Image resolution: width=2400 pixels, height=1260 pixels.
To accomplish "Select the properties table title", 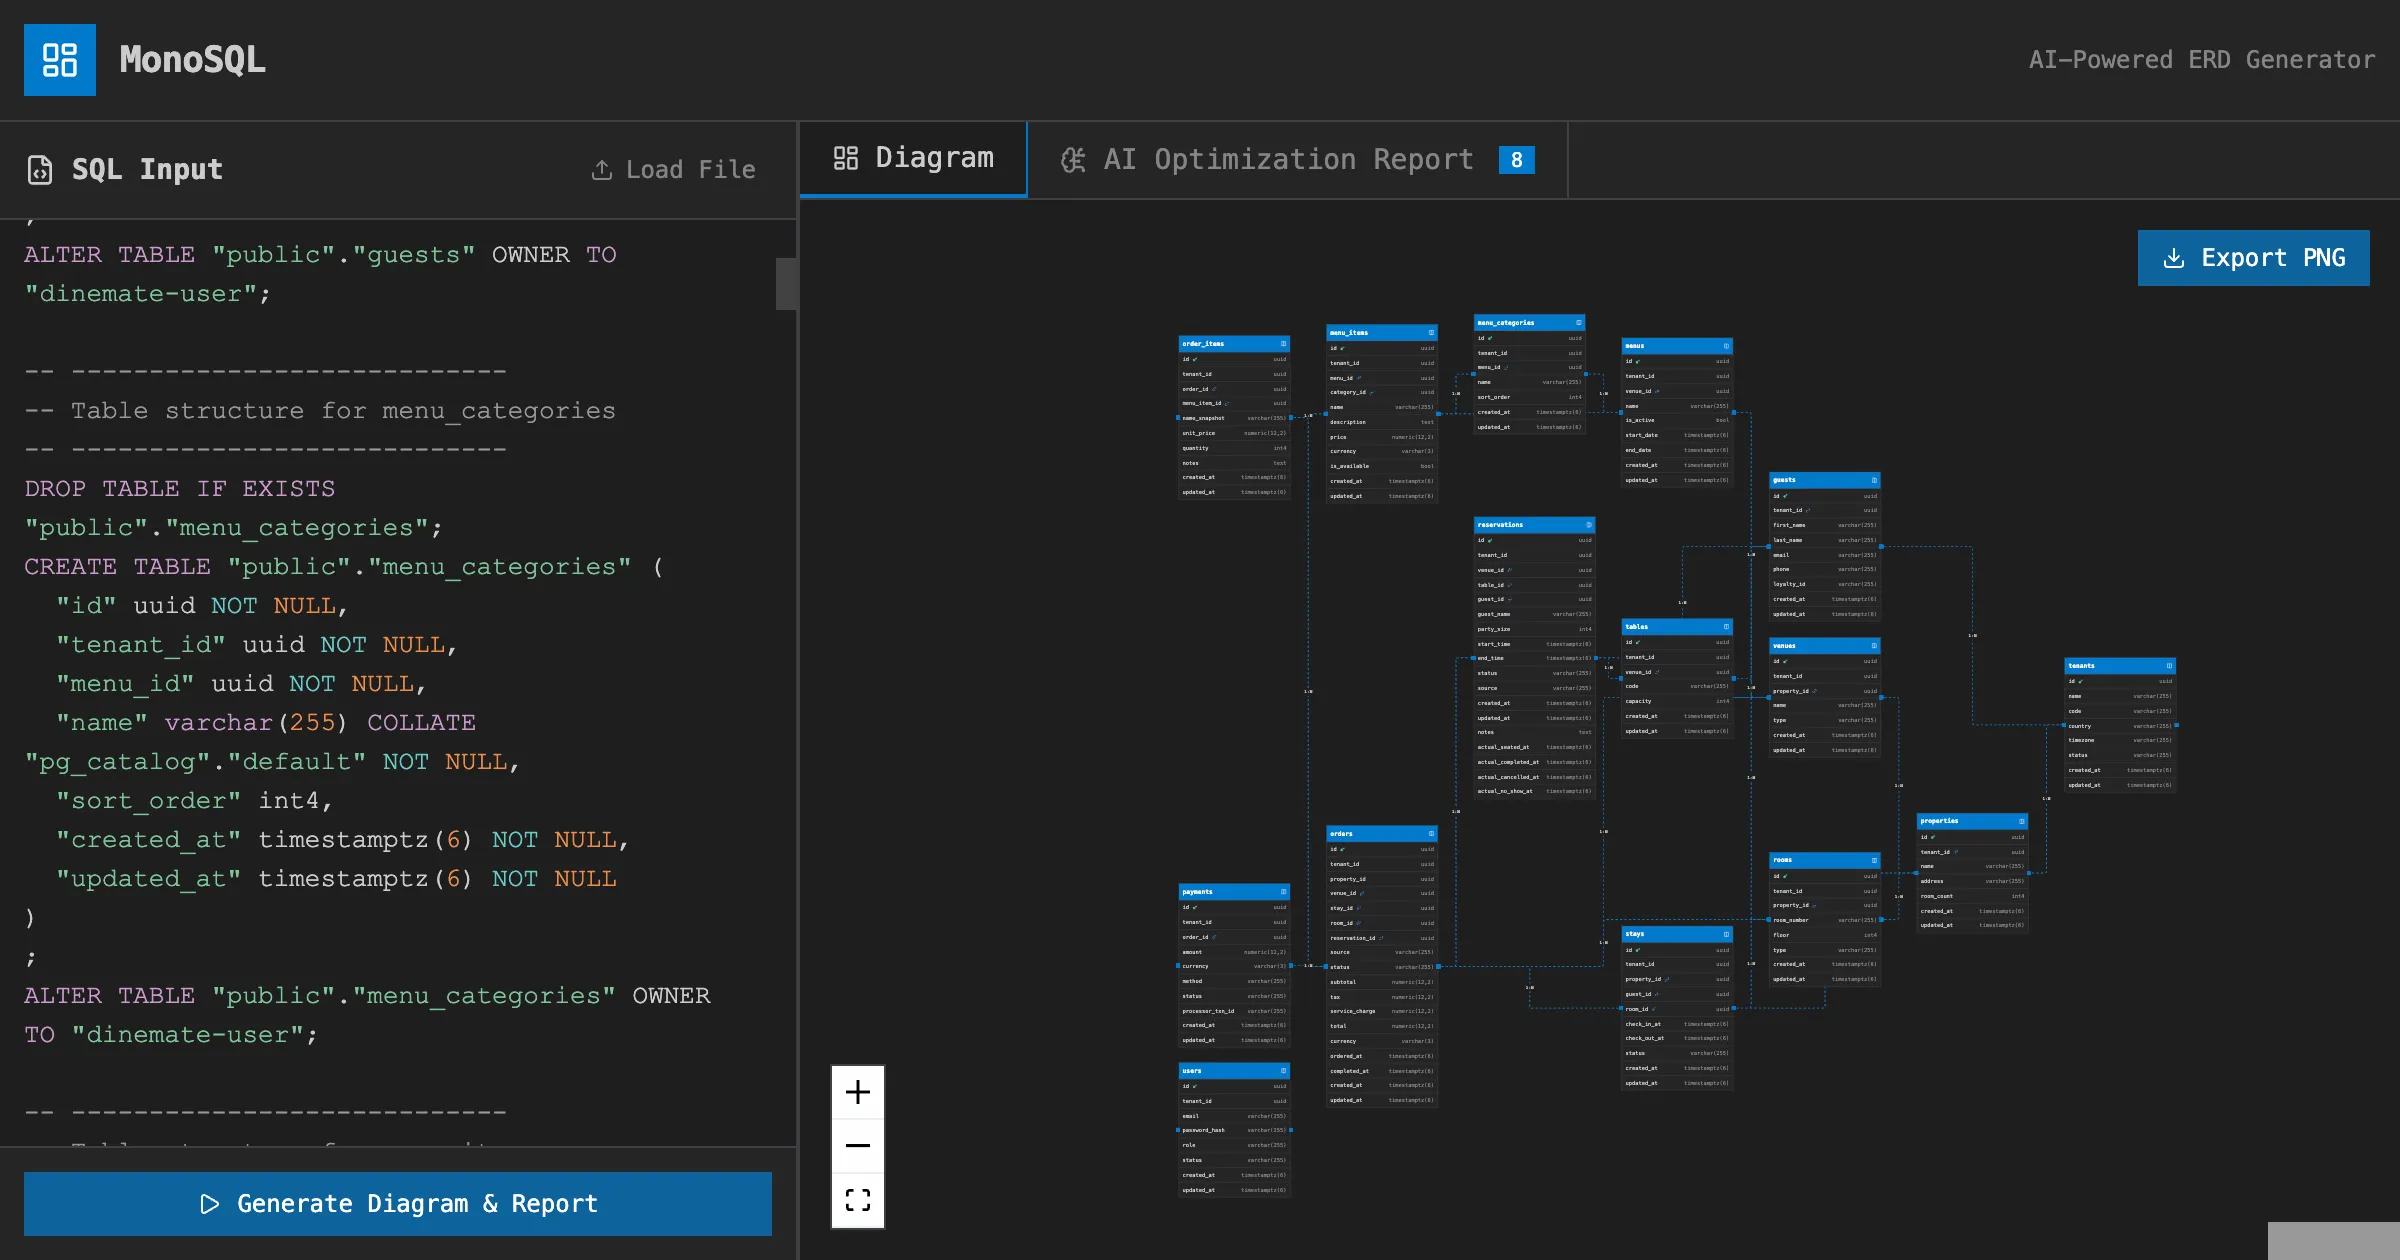I will pos(1939,821).
